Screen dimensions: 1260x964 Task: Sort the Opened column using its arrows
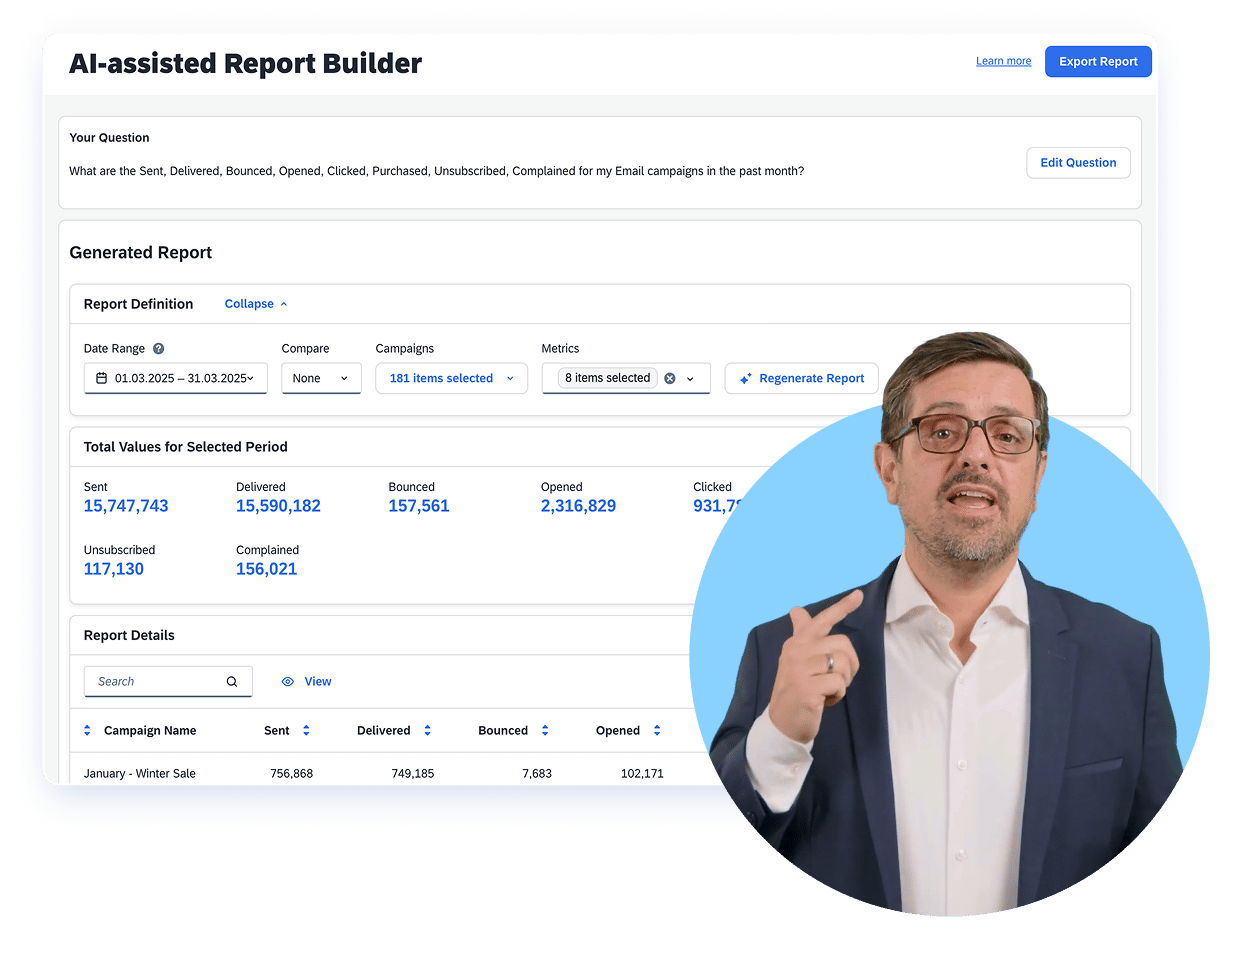[657, 731]
